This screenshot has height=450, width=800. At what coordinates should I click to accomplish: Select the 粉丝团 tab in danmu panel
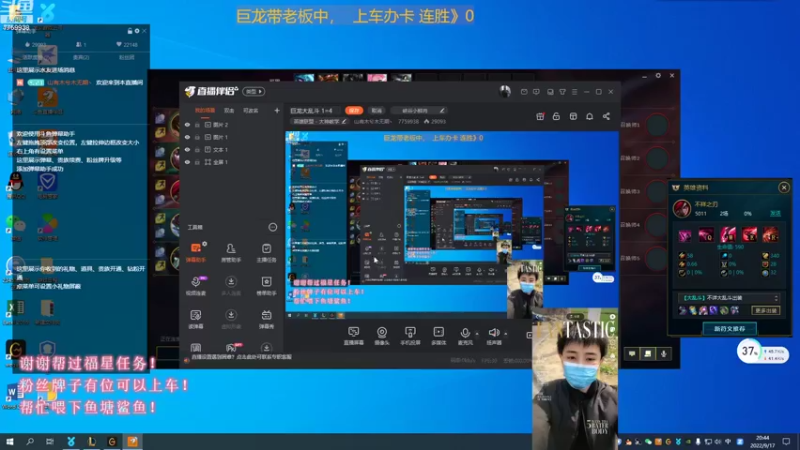pyautogui.click(x=127, y=57)
